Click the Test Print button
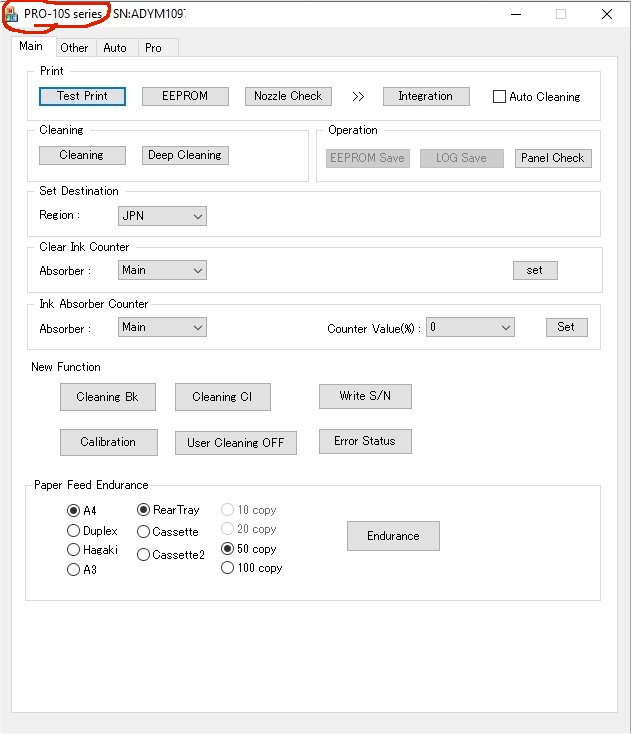This screenshot has width=631, height=734. 82,96
